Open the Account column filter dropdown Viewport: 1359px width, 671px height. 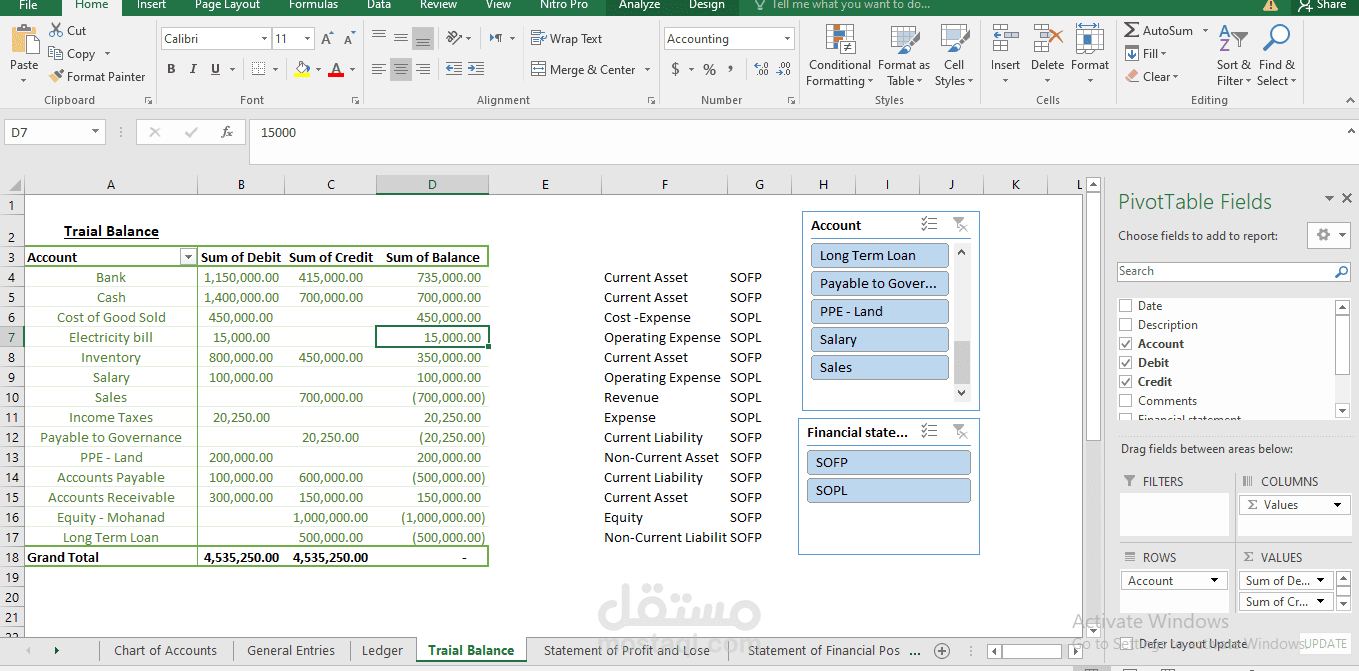(188, 257)
